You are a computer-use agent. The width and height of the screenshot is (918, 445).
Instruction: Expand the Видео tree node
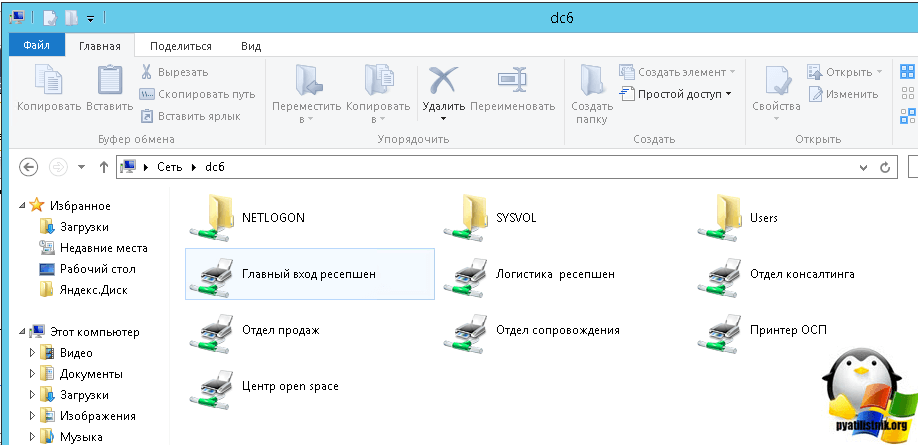coord(32,353)
